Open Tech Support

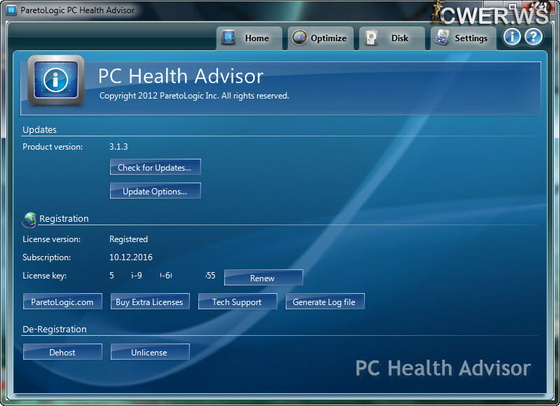coord(238,302)
